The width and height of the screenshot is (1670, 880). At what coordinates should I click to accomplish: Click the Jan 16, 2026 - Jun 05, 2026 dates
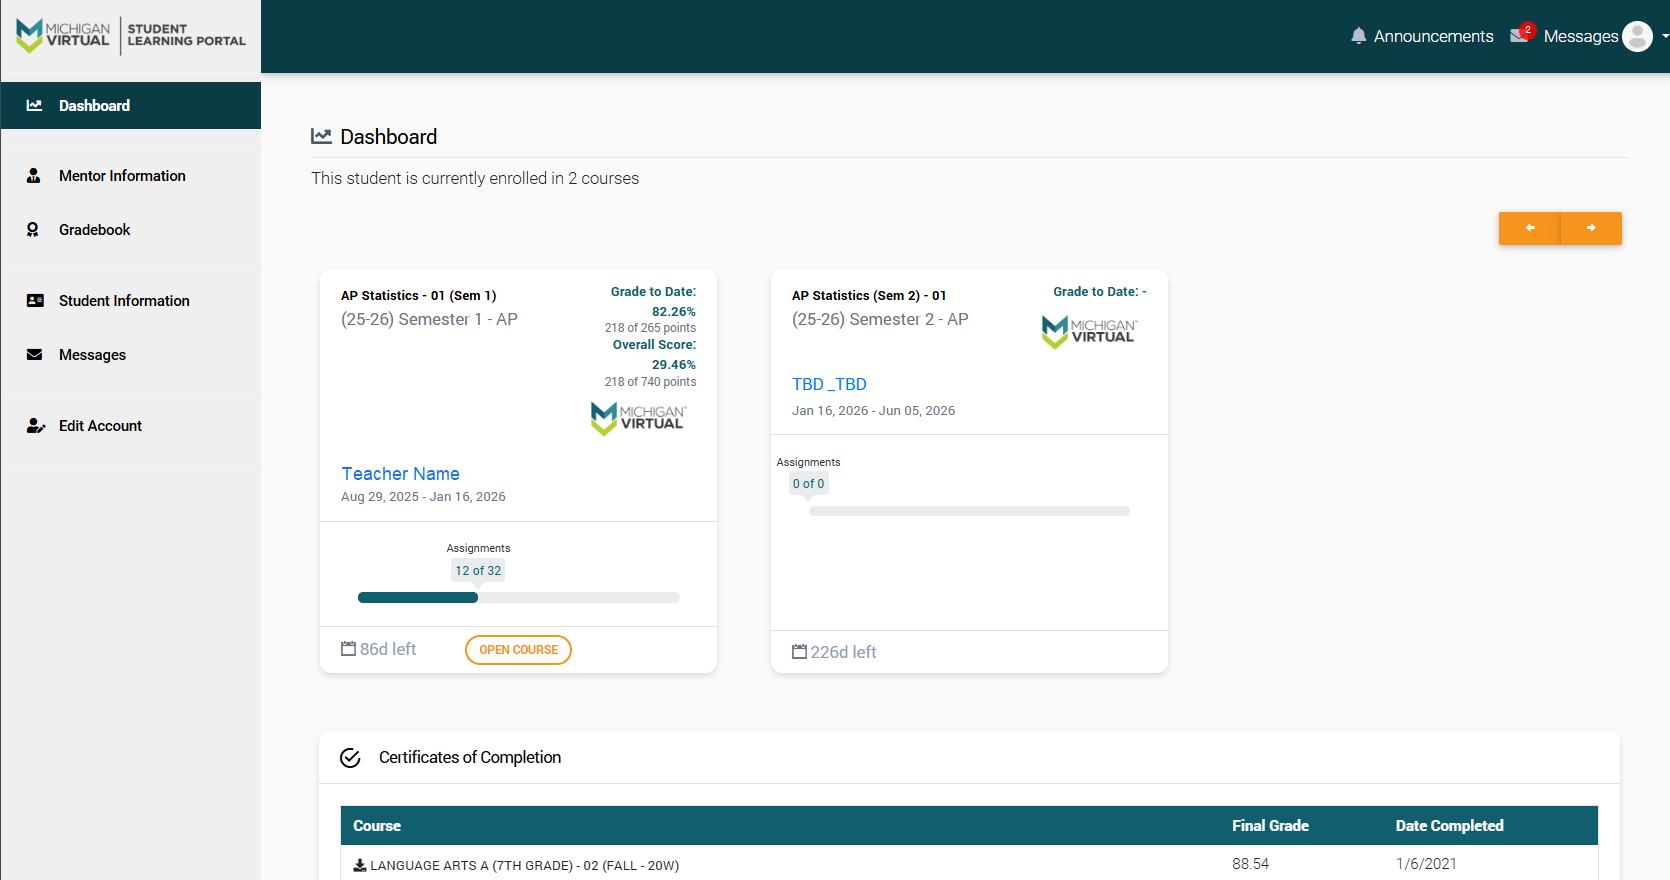[874, 410]
